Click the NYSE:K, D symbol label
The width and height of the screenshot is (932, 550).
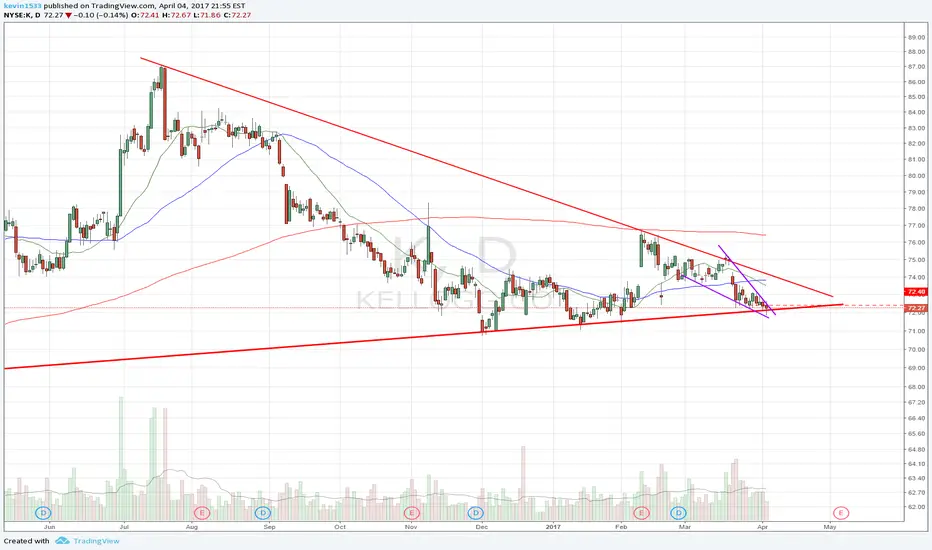click(22, 15)
